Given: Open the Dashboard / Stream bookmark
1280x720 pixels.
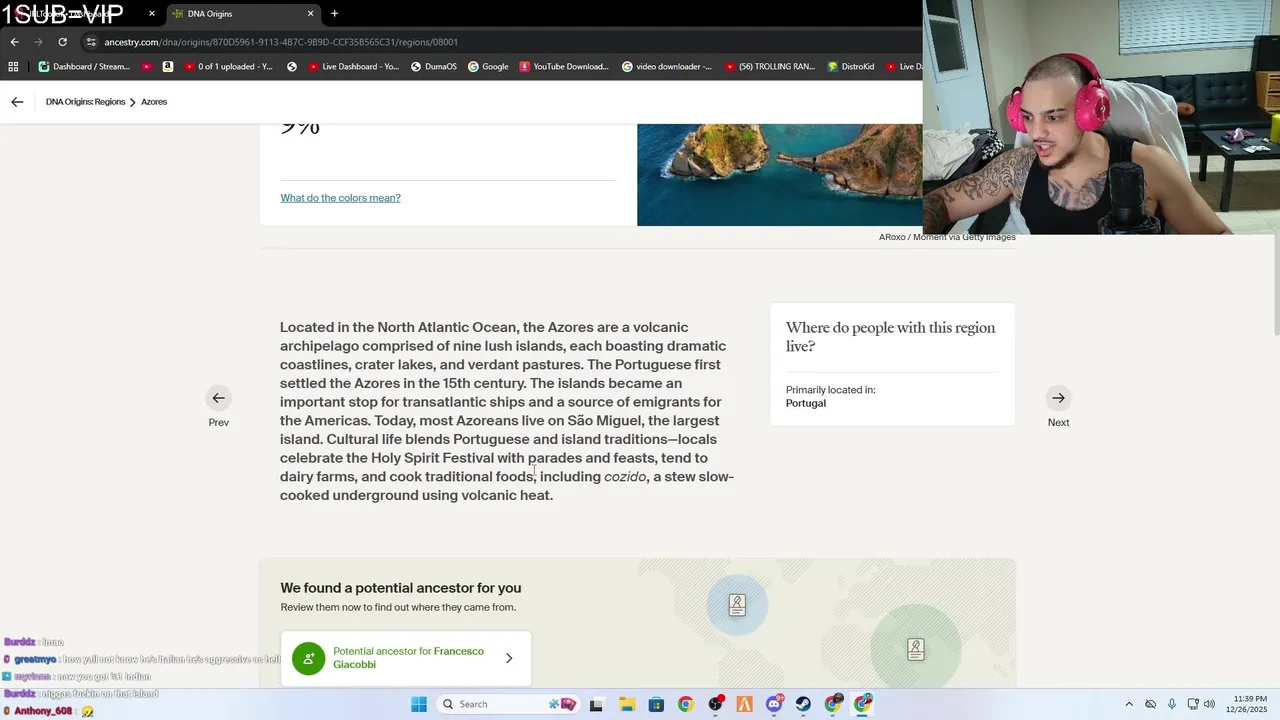Looking at the screenshot, I should (84, 67).
